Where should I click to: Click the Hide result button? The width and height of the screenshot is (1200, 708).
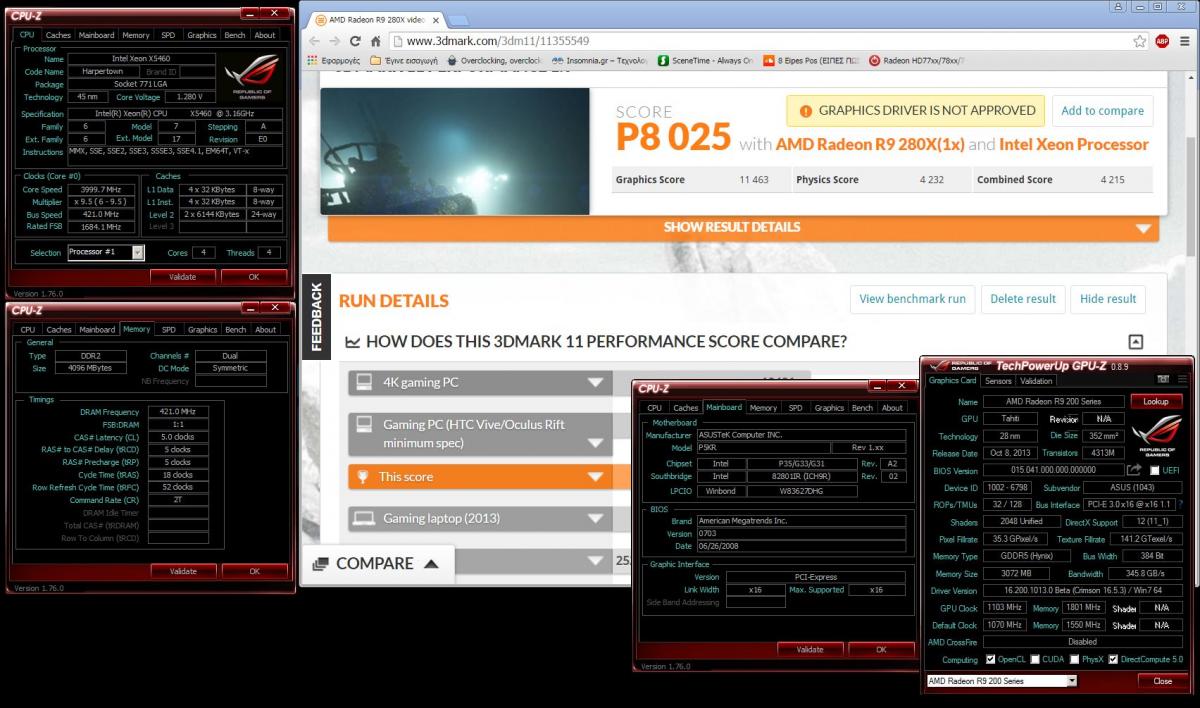(x=1108, y=299)
